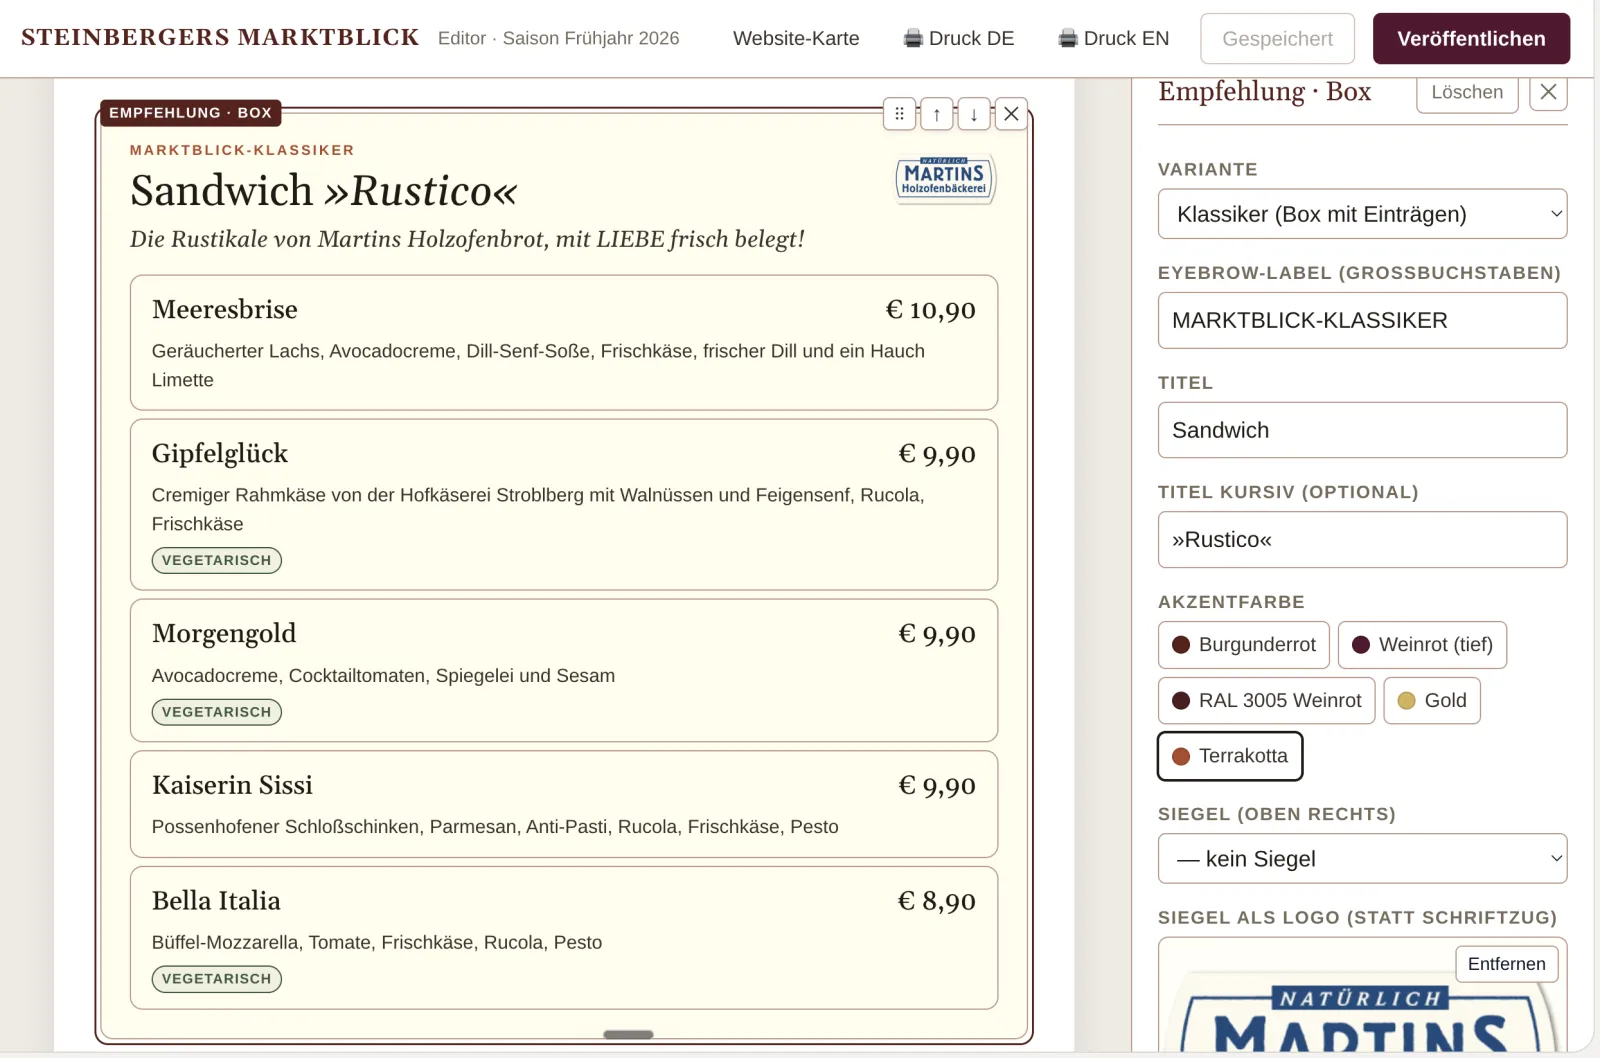Screen dimensions: 1600x1058
Task: Select the Weinrot (tief) accent color
Action: coord(1422,645)
